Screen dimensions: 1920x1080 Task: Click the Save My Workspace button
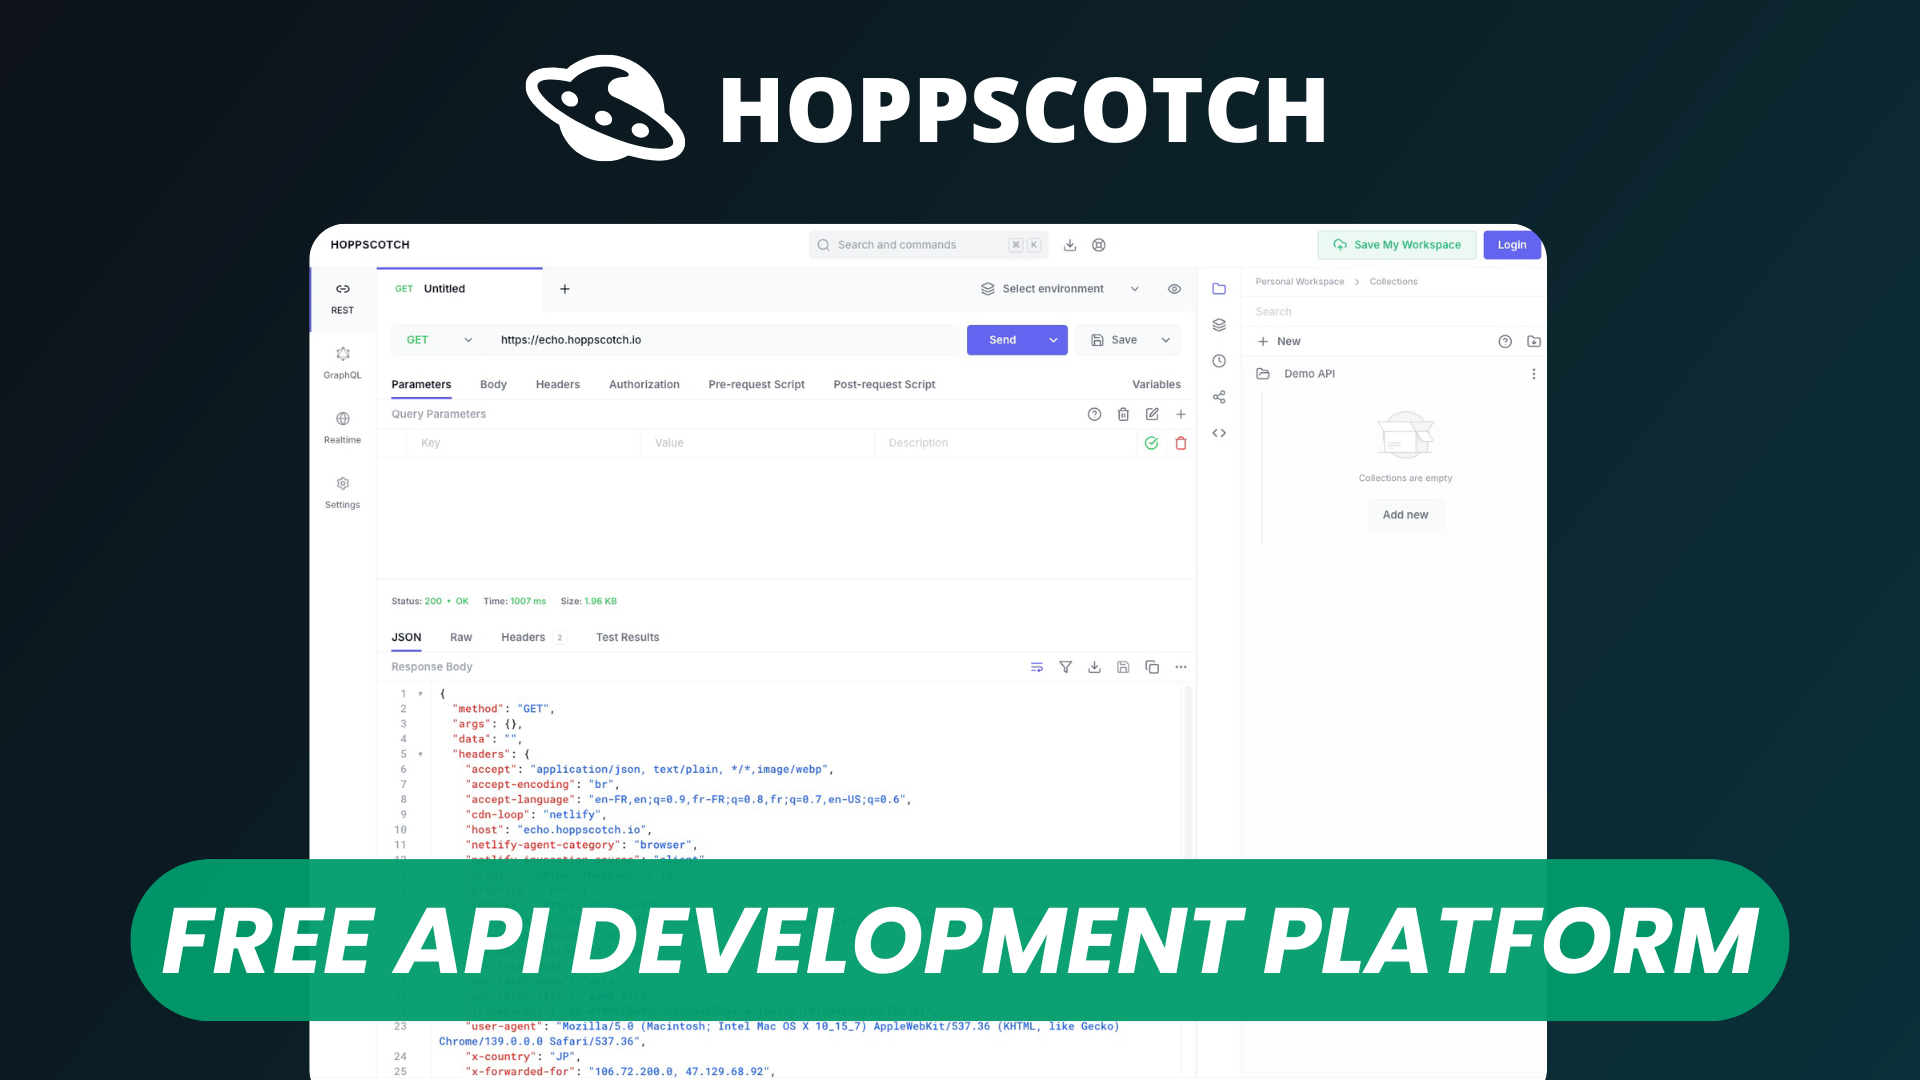[1396, 244]
